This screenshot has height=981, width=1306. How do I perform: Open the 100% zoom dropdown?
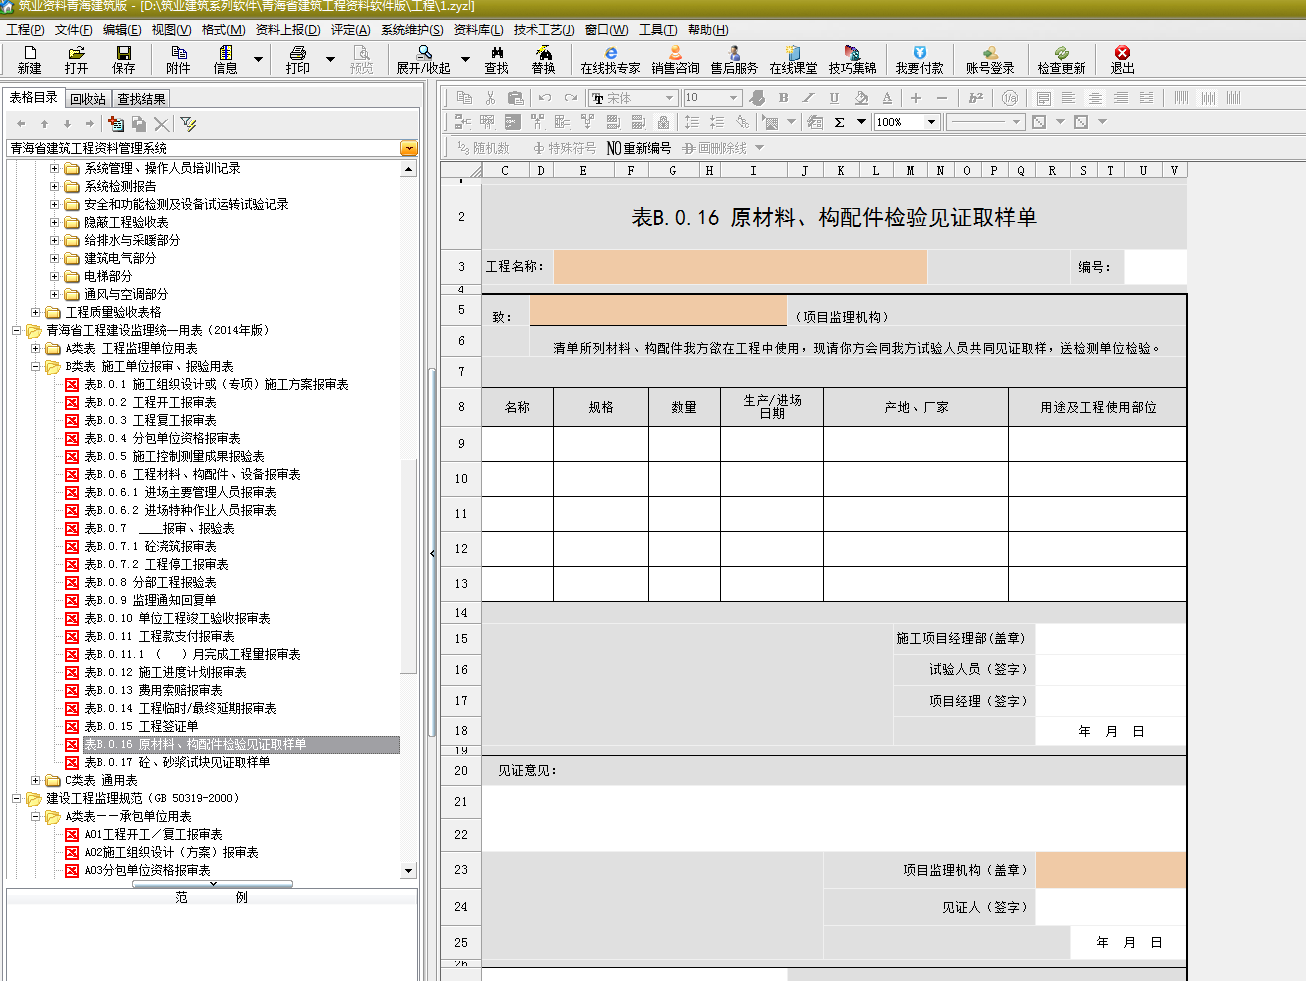pyautogui.click(x=931, y=122)
